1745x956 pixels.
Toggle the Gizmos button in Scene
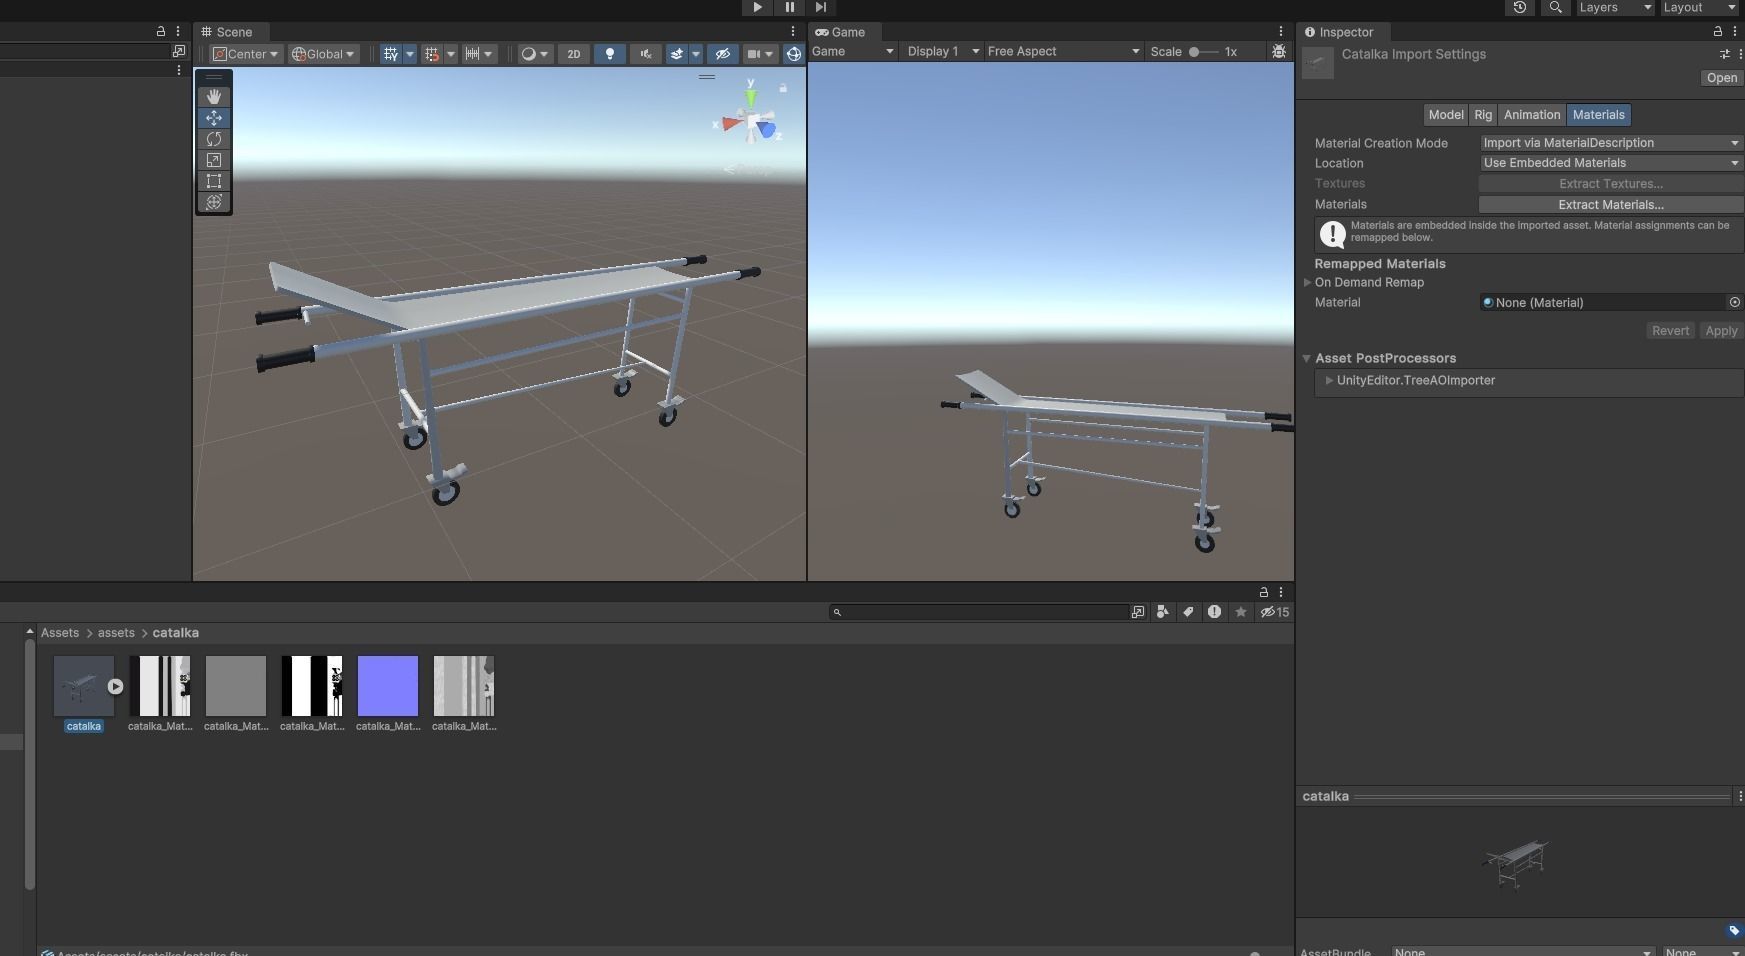point(793,54)
